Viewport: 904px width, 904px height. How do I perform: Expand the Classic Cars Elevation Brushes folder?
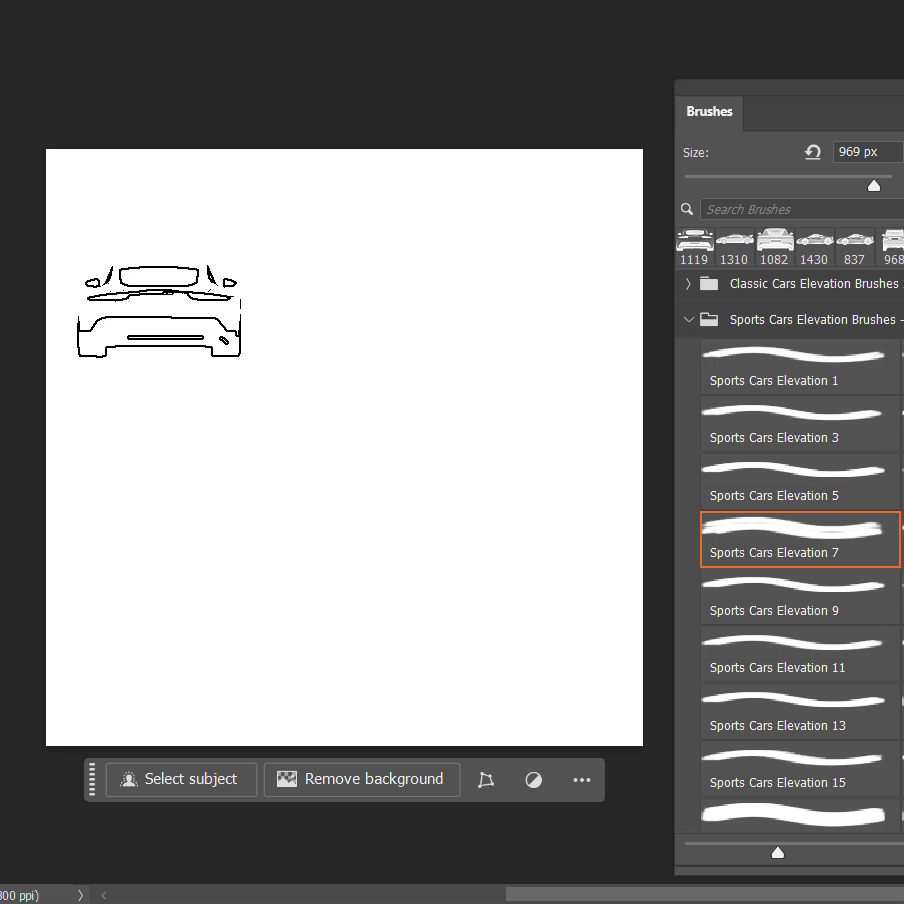coord(688,284)
